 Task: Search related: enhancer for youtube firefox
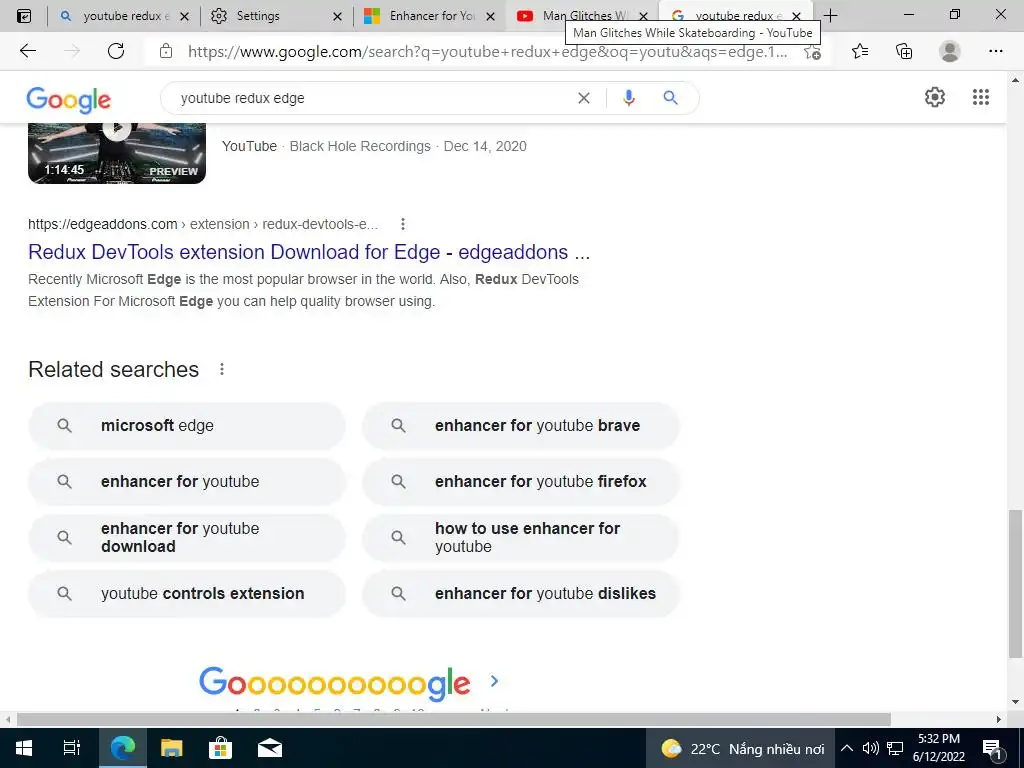(521, 482)
